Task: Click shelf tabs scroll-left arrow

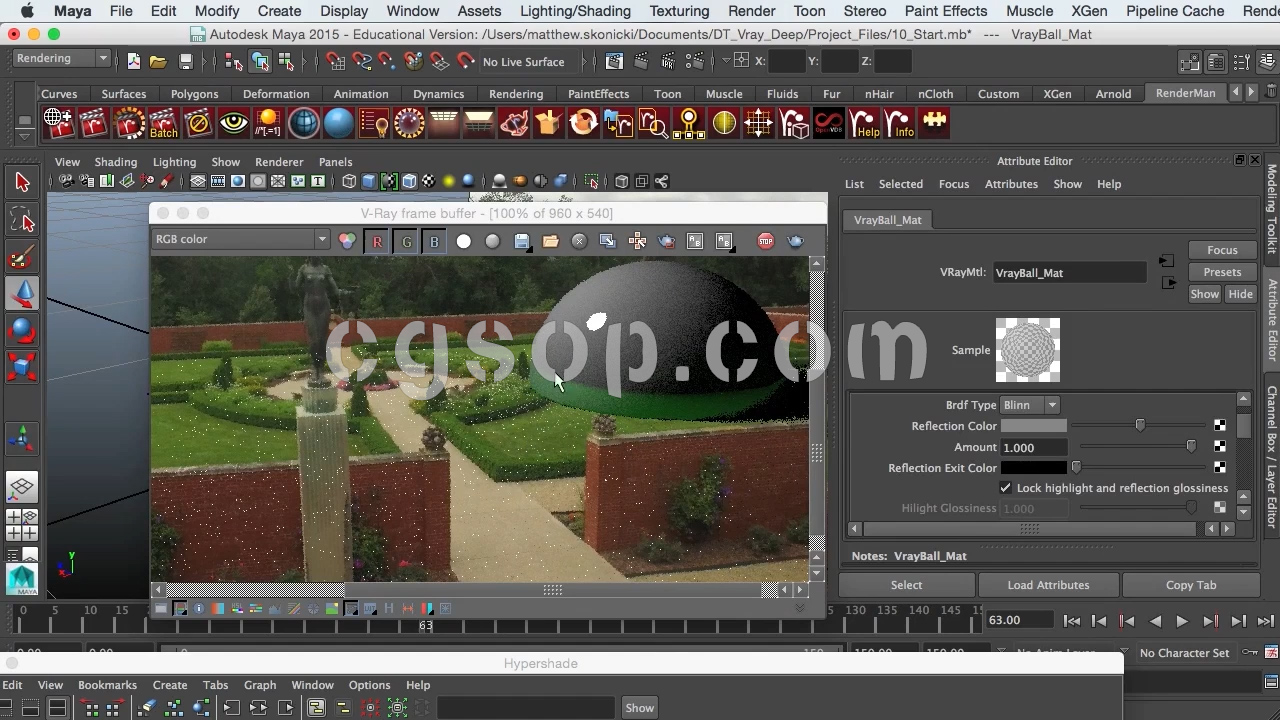Action: coord(1236,93)
